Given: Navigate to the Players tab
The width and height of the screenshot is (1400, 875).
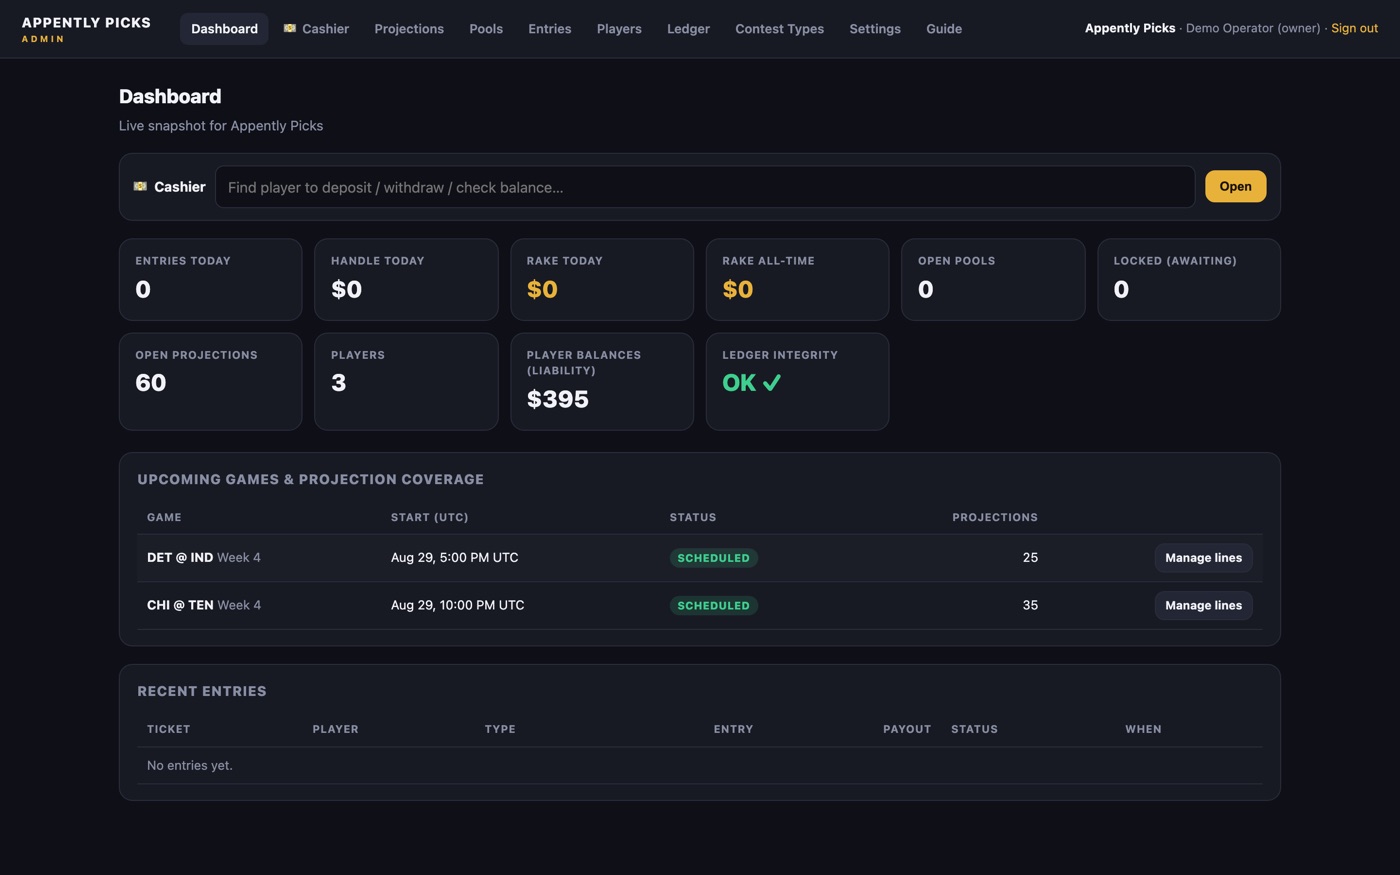Looking at the screenshot, I should 619,29.
